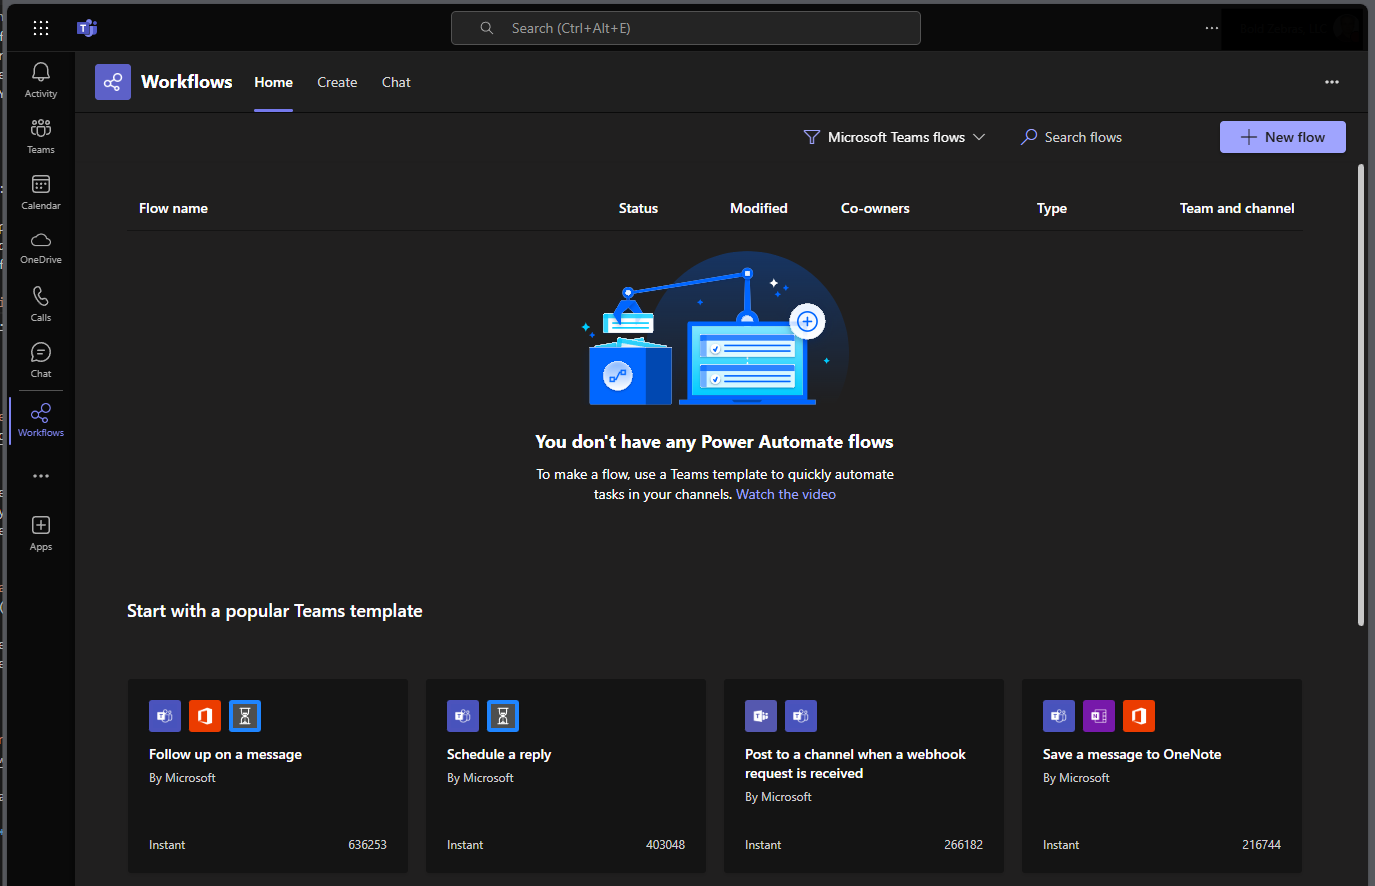The height and width of the screenshot is (886, 1375).
Task: Select the Follow up on a message template
Action: coord(267,776)
